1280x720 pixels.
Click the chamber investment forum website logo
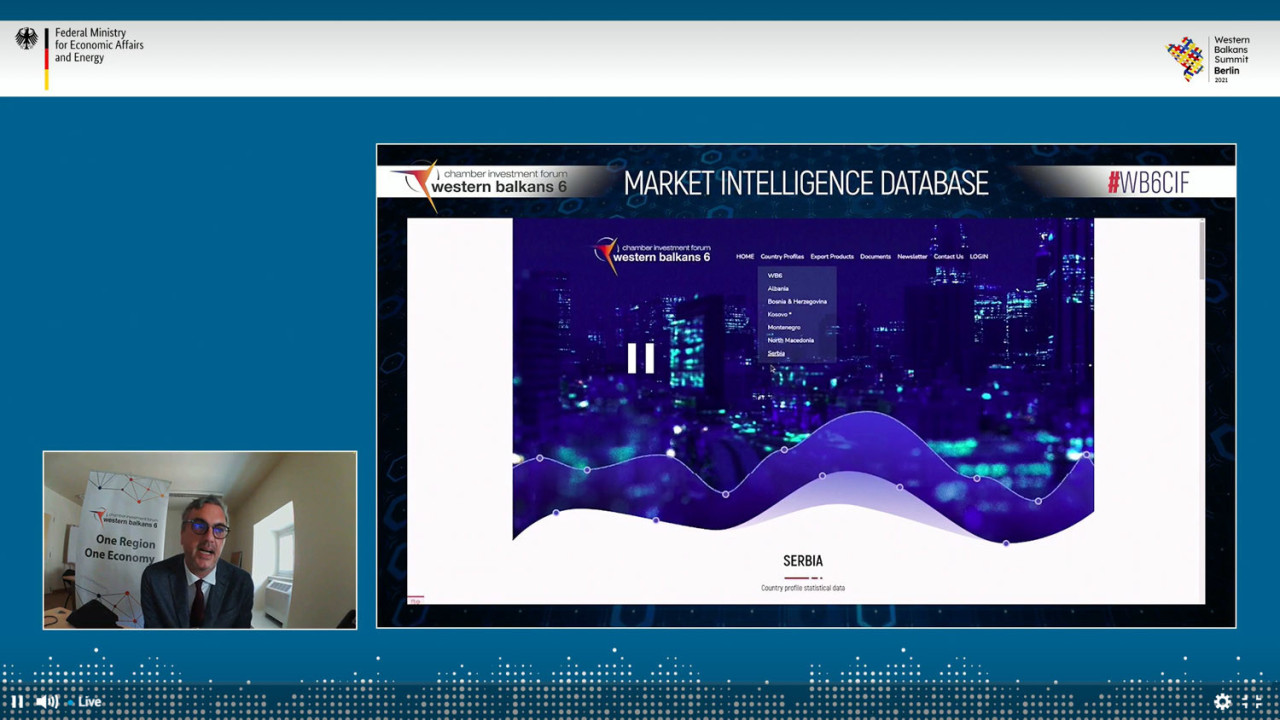click(651, 254)
